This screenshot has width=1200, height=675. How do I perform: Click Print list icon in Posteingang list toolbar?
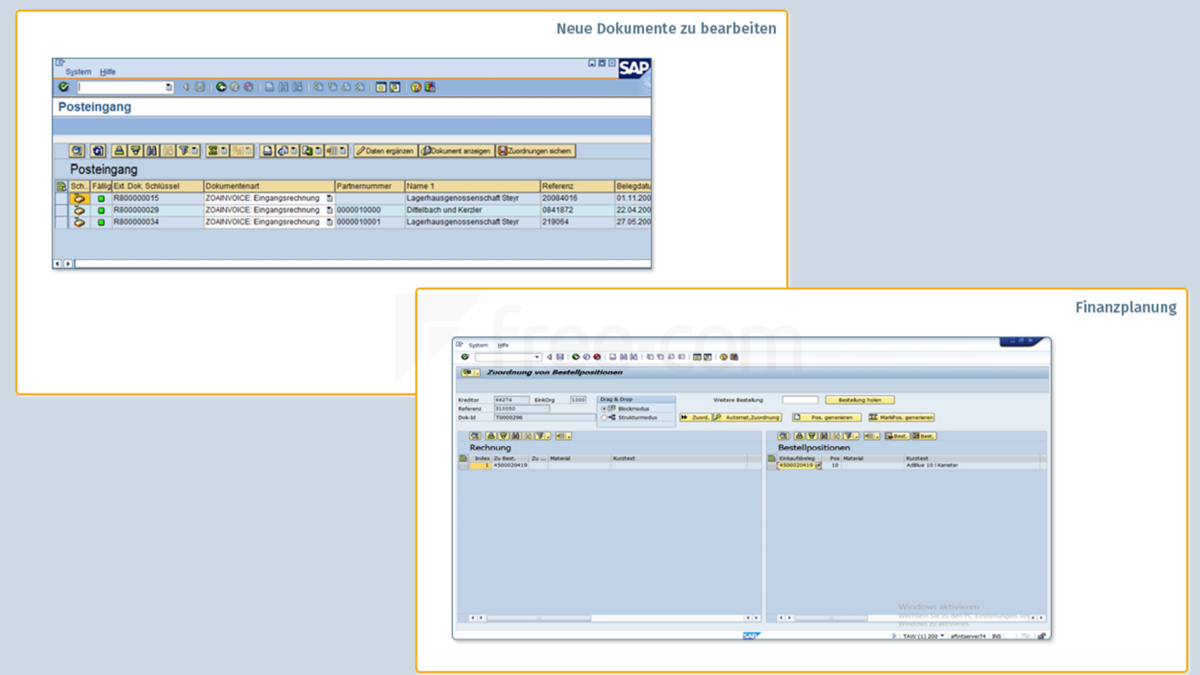[x=267, y=151]
